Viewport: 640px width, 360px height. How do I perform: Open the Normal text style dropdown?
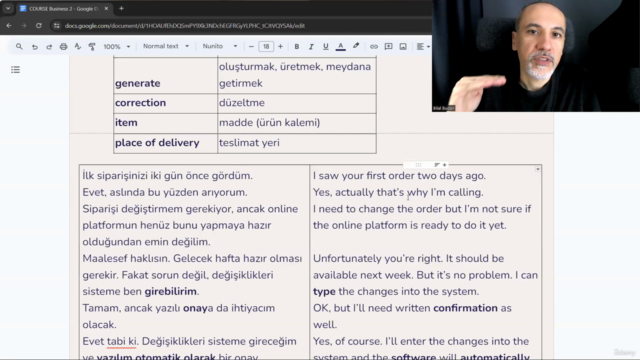[166, 46]
